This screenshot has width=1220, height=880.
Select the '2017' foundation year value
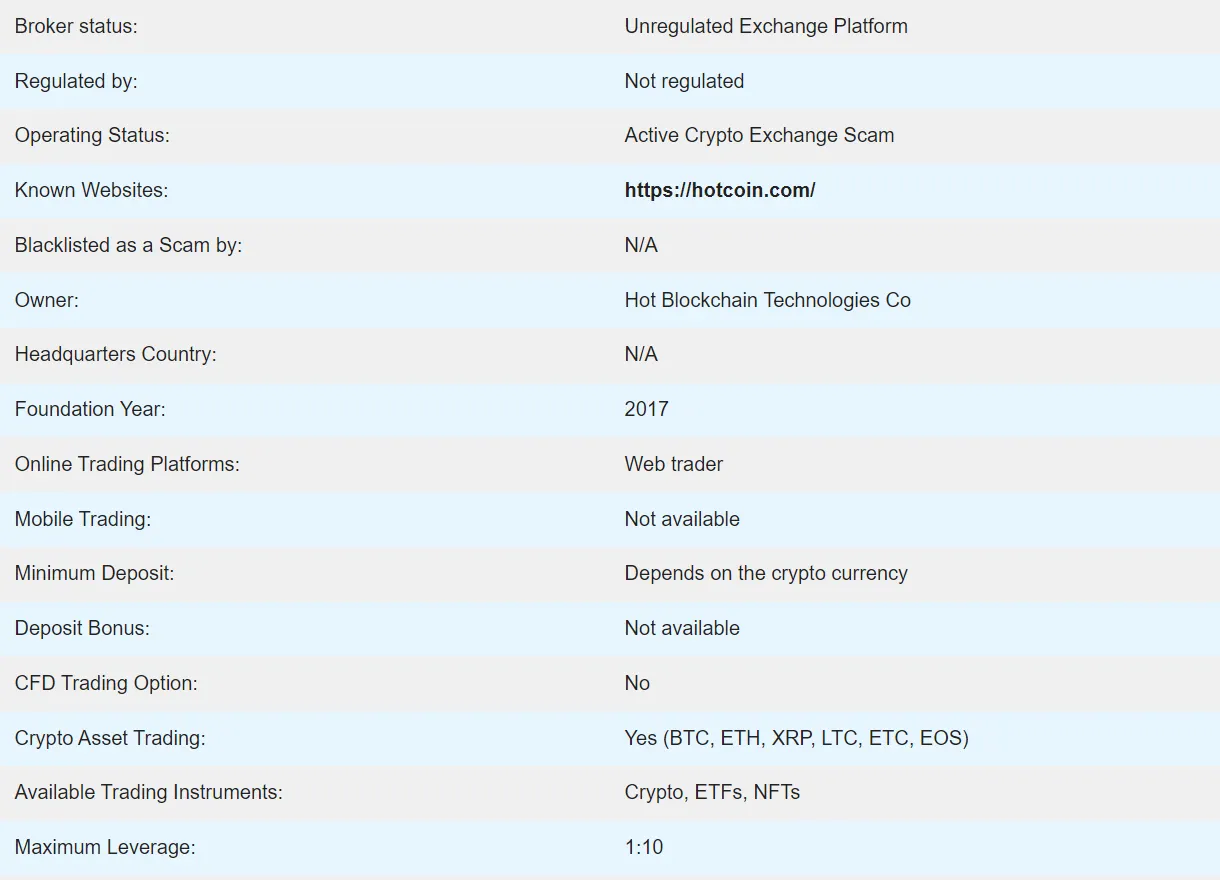coord(646,409)
